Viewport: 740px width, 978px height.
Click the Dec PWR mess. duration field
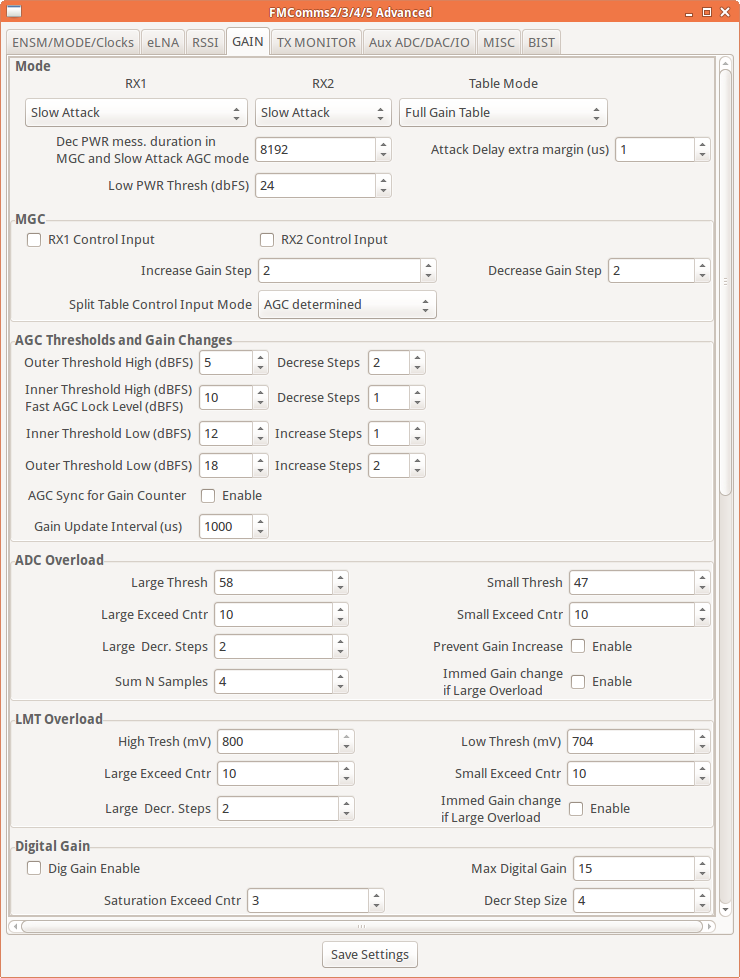[316, 150]
